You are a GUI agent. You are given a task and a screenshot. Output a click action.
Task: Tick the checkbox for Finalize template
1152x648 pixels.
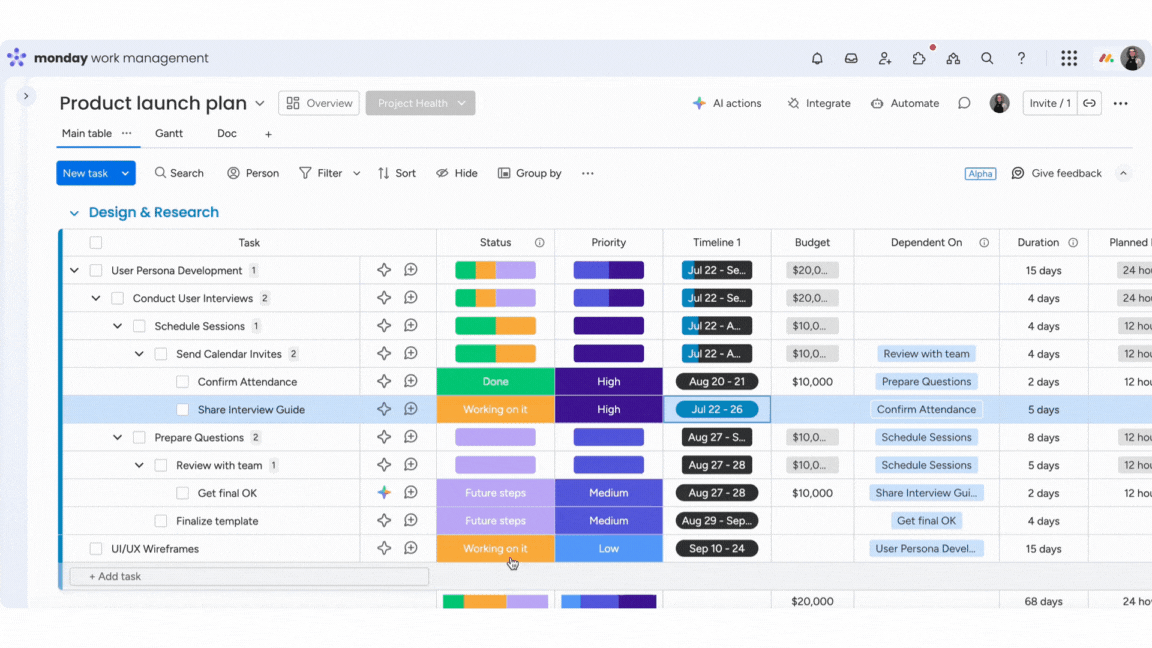point(161,521)
